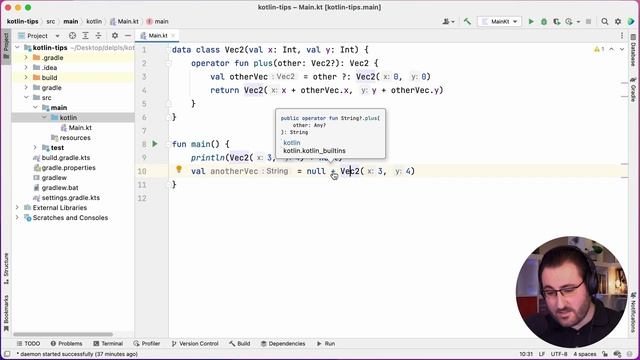
Task: Collapse the src folder
Action: click(26, 98)
